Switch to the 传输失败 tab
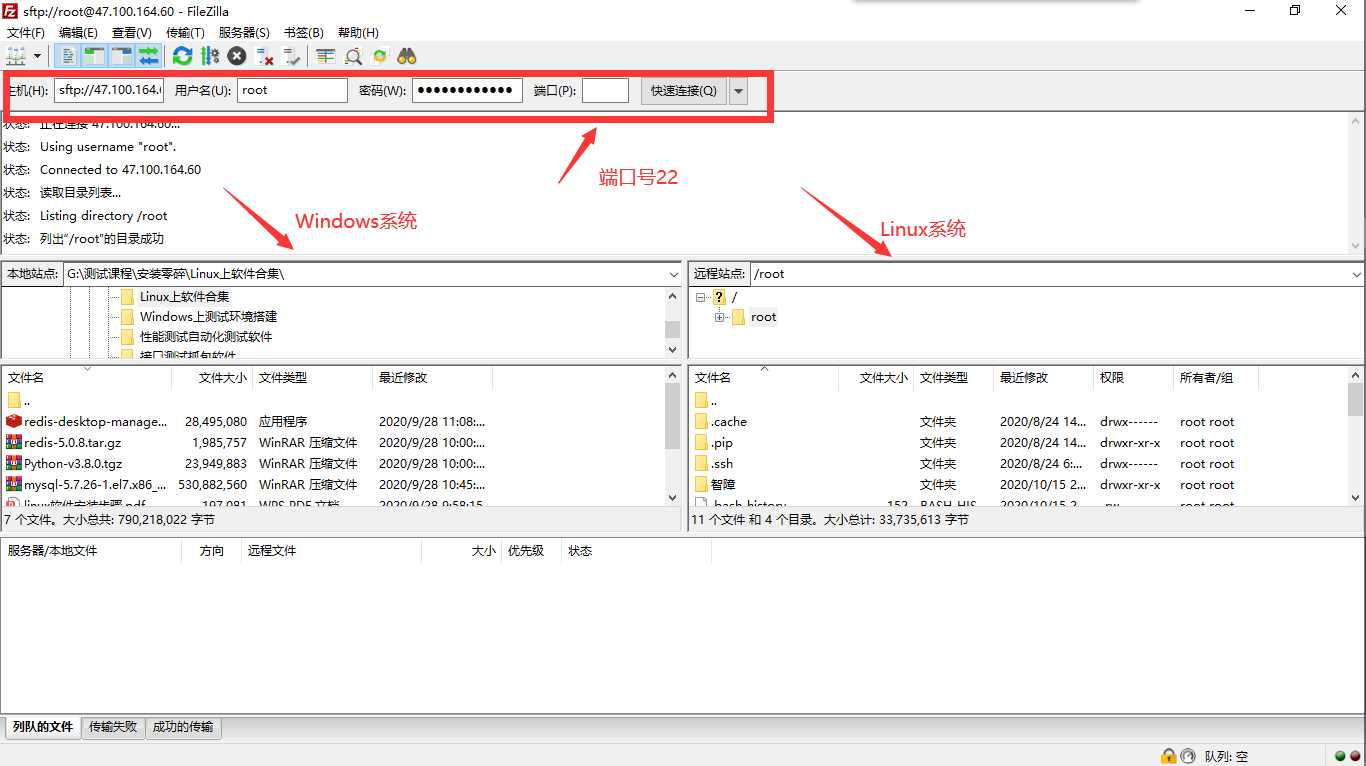The image size is (1366, 766). [113, 727]
